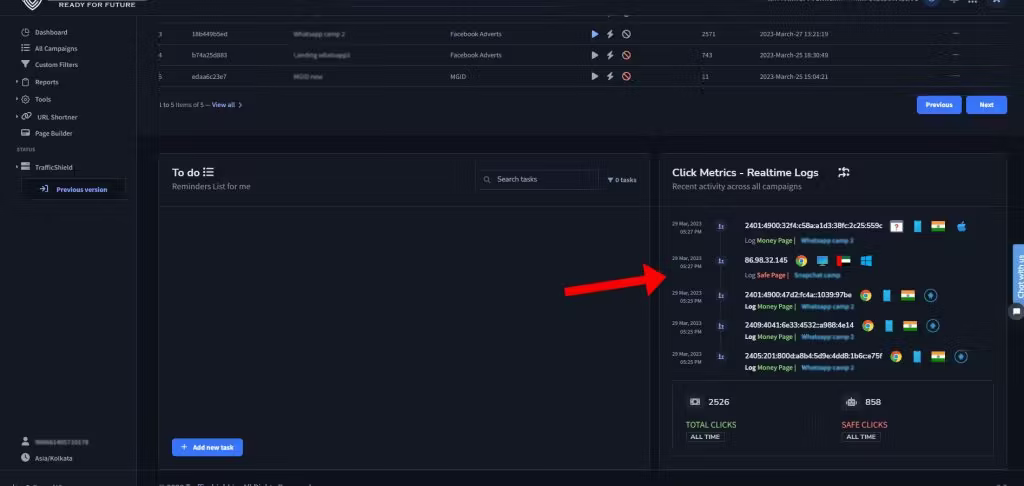Click ALL TIME badge under Safe Clicks
The height and width of the screenshot is (486, 1024).
click(x=861, y=436)
